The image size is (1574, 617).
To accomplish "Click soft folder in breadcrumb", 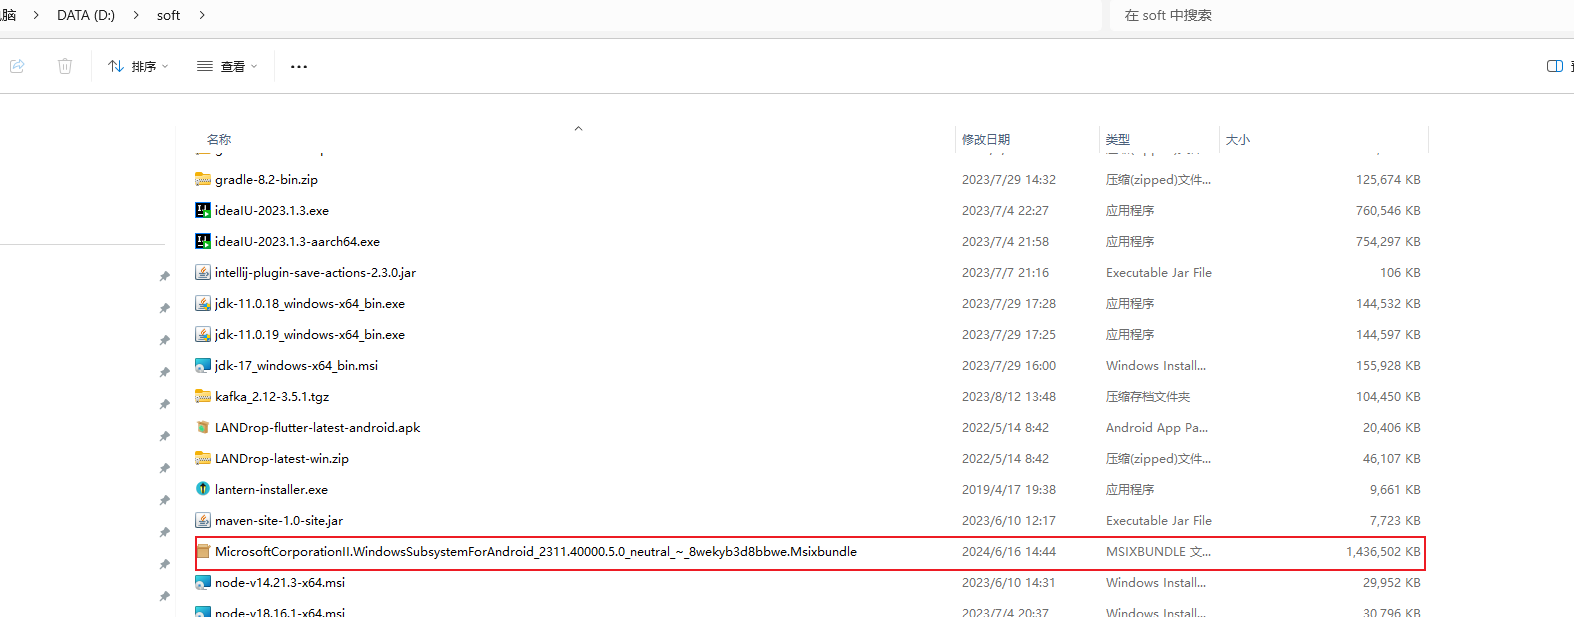I will (168, 15).
